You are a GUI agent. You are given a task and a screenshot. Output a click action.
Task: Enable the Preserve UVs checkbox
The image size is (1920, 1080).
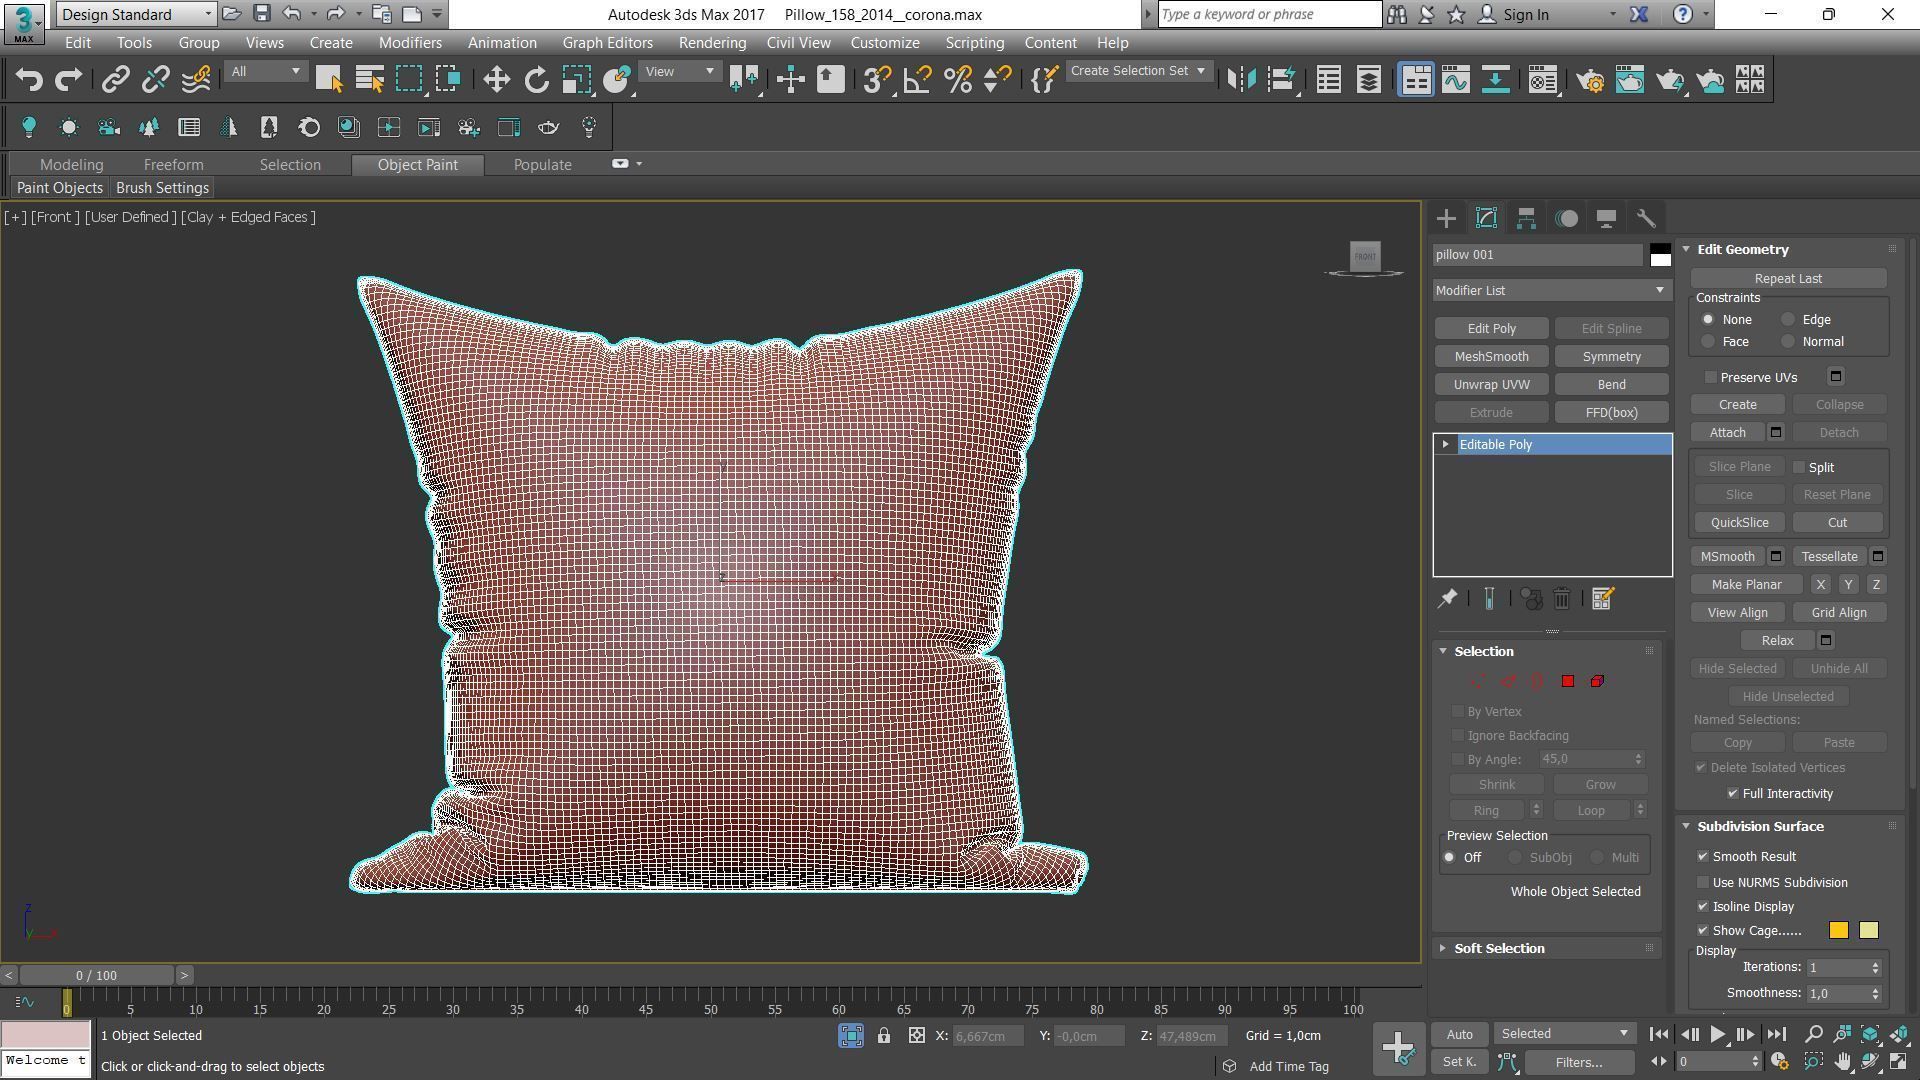pos(1711,377)
